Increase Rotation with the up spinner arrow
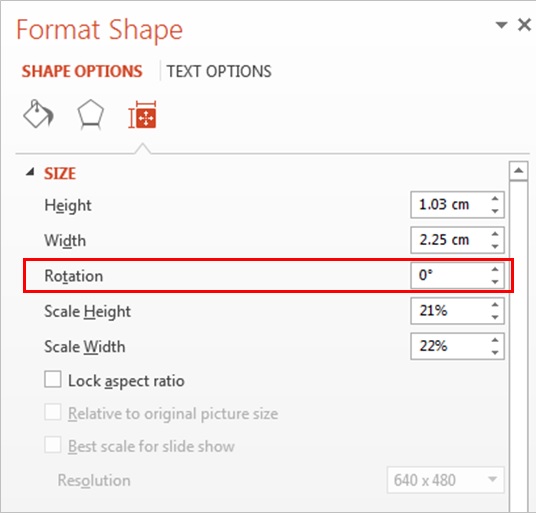536x522 pixels. [x=495, y=269]
